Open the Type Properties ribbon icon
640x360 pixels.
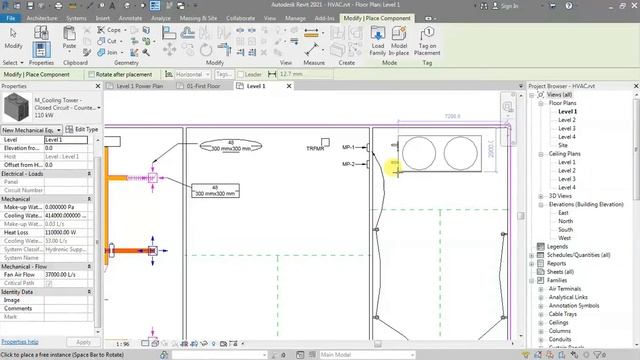(x=41, y=33)
